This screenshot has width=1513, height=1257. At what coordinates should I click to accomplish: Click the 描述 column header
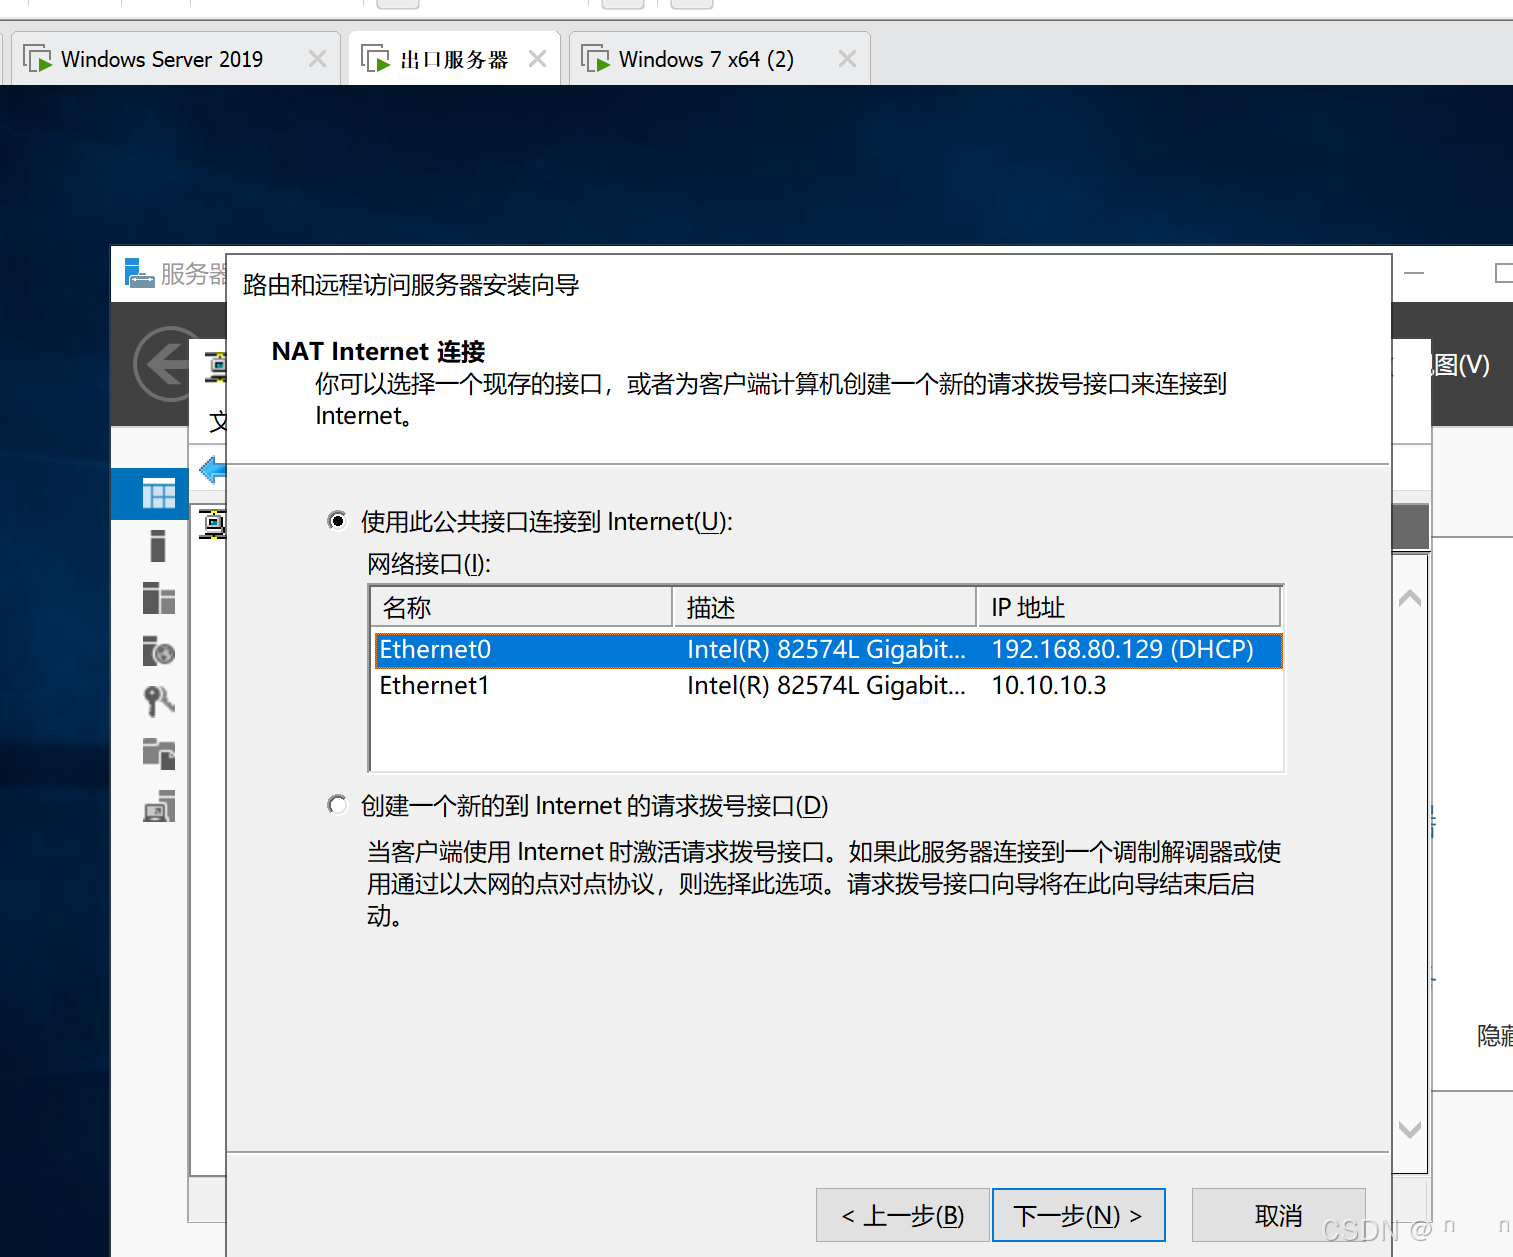point(824,606)
